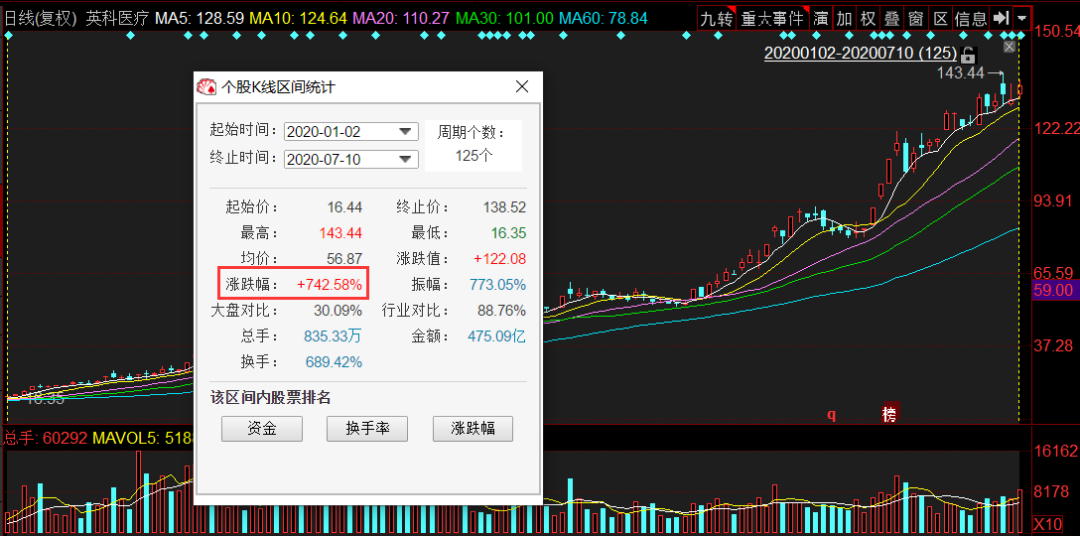This screenshot has height=536, width=1080.
Task: Click the 150.54 price axis label
Action: (1057, 31)
